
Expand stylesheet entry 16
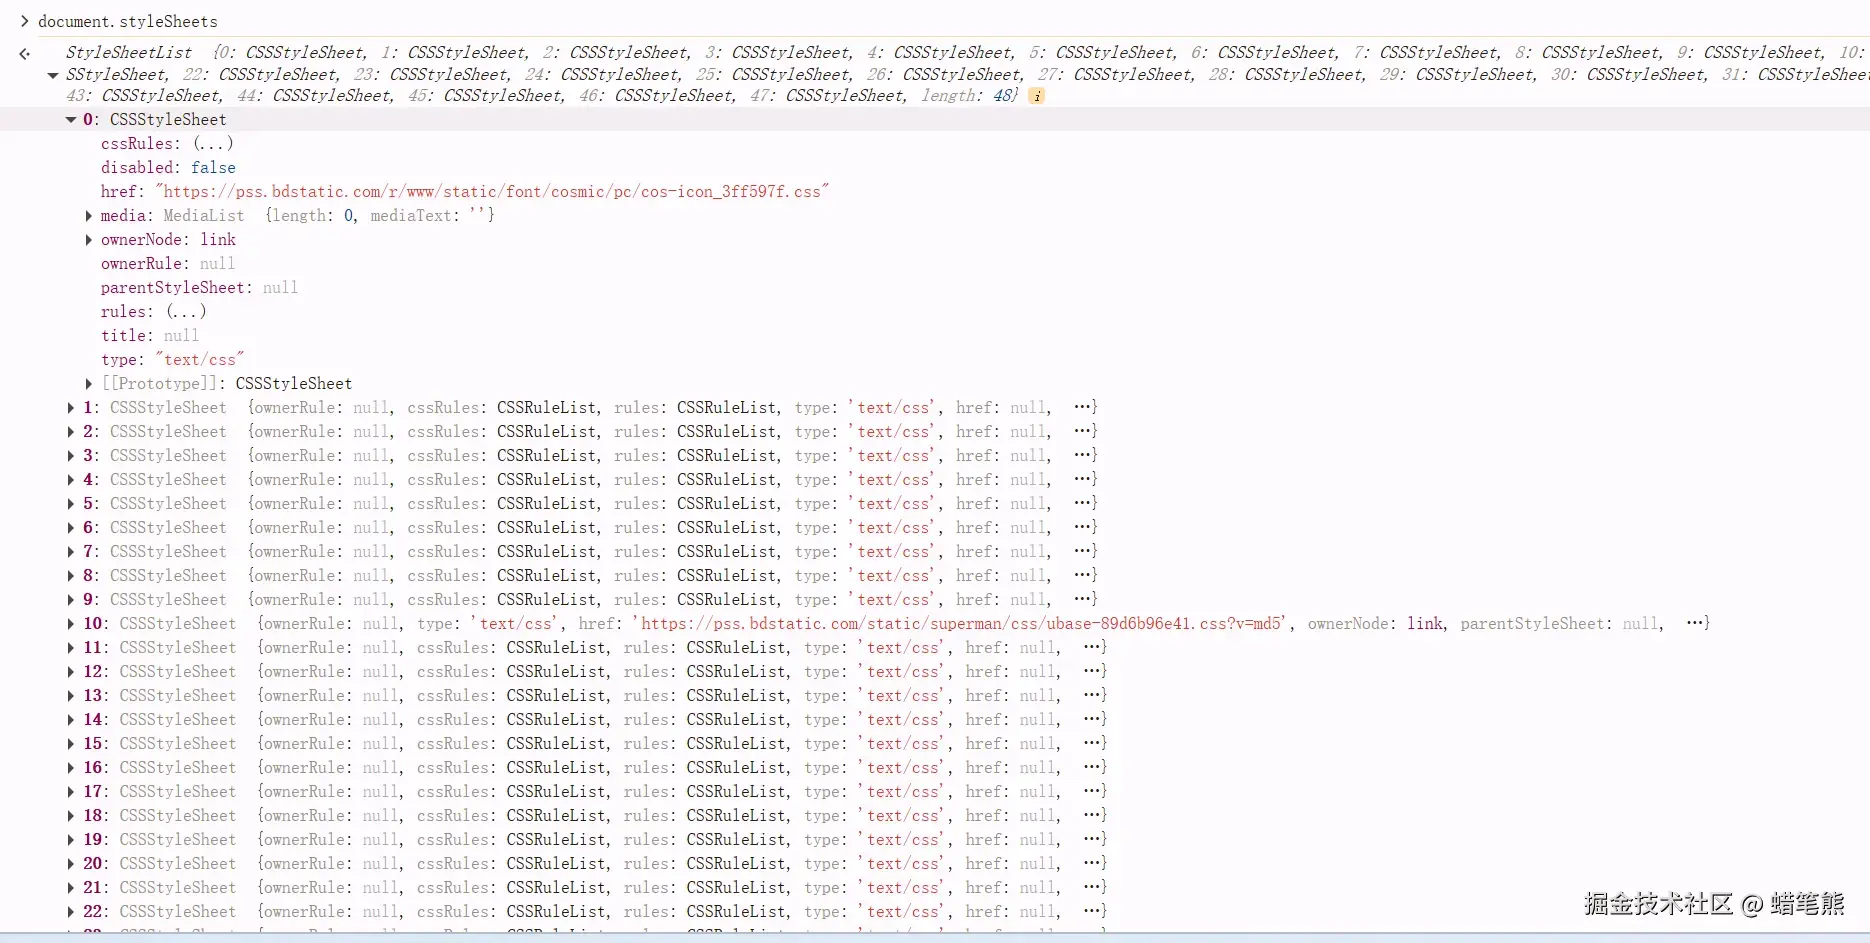click(71, 768)
